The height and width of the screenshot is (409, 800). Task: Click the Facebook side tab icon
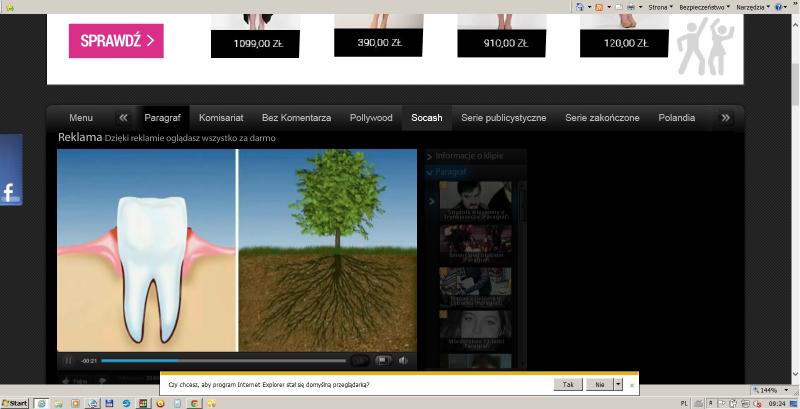pyautogui.click(x=11, y=193)
